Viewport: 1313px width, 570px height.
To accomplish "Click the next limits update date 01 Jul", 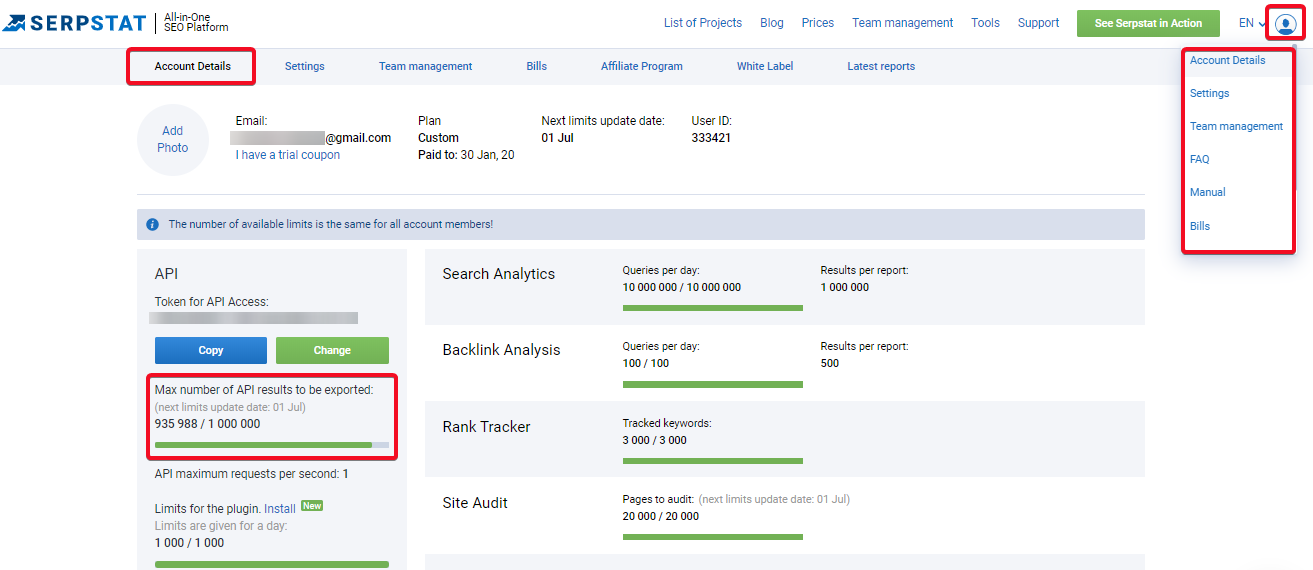I will pos(558,138).
